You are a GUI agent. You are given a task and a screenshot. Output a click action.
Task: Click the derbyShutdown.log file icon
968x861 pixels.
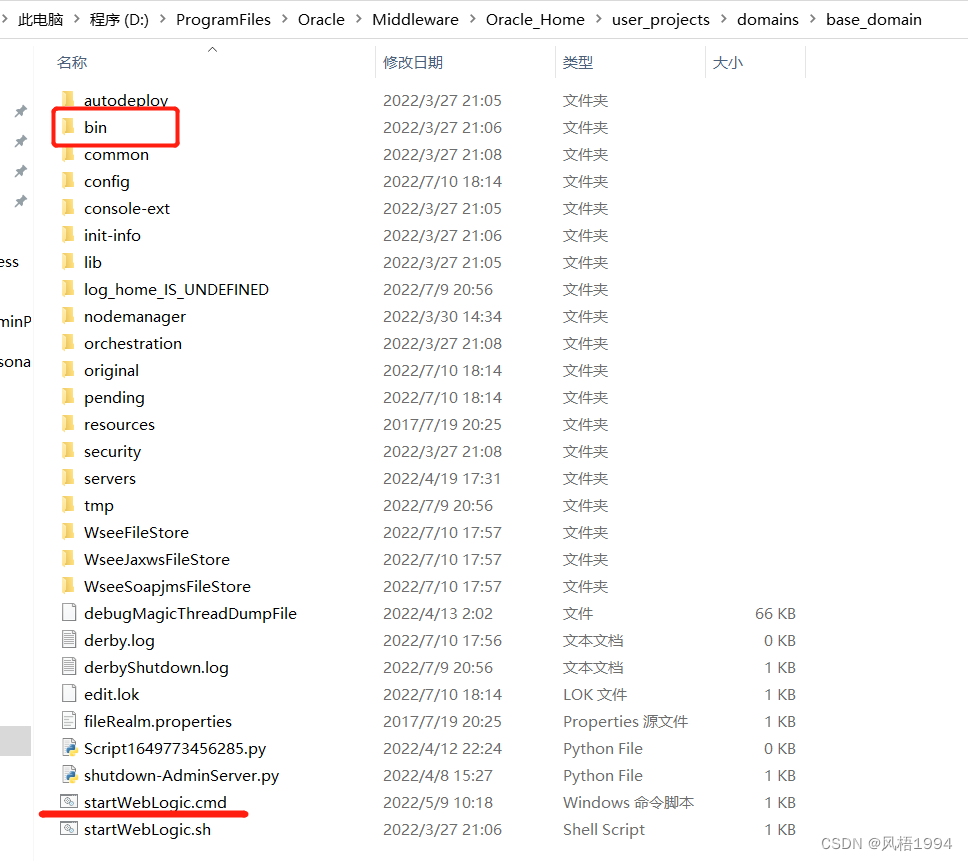(x=69, y=667)
